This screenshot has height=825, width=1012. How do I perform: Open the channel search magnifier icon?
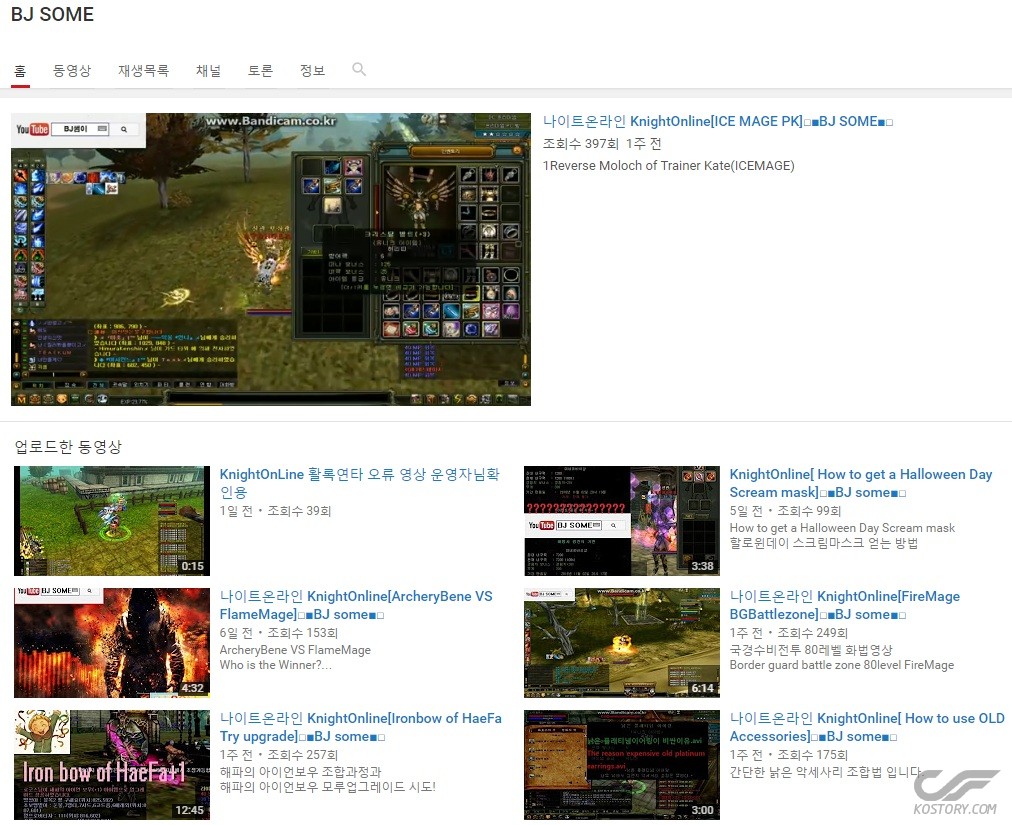point(359,69)
